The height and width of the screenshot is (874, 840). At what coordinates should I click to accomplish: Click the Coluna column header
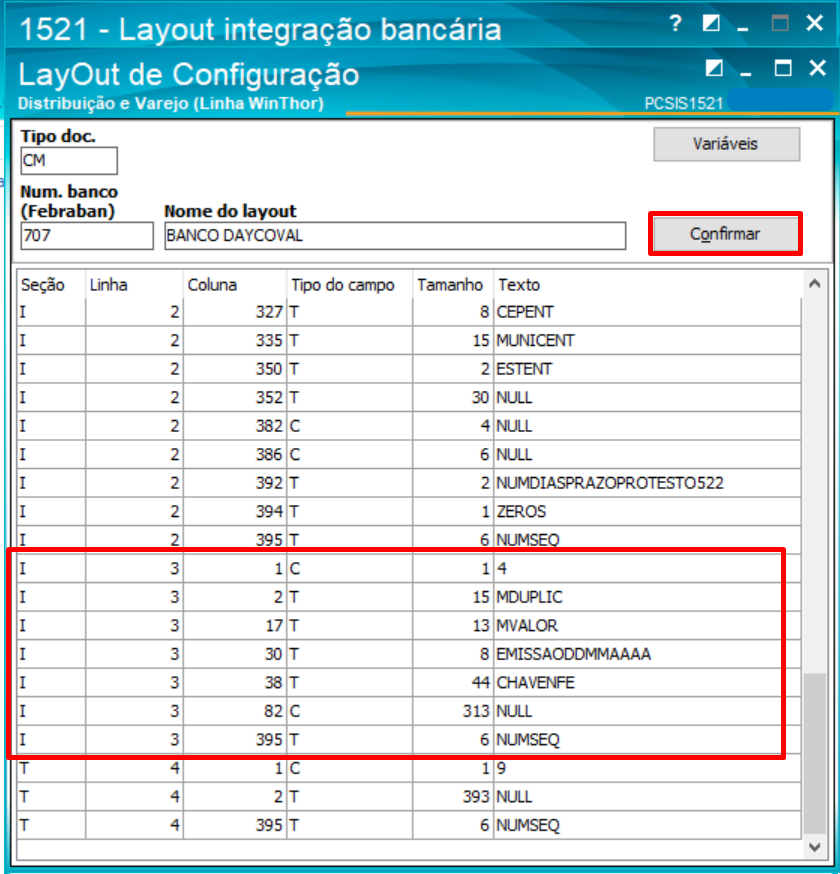[235, 285]
